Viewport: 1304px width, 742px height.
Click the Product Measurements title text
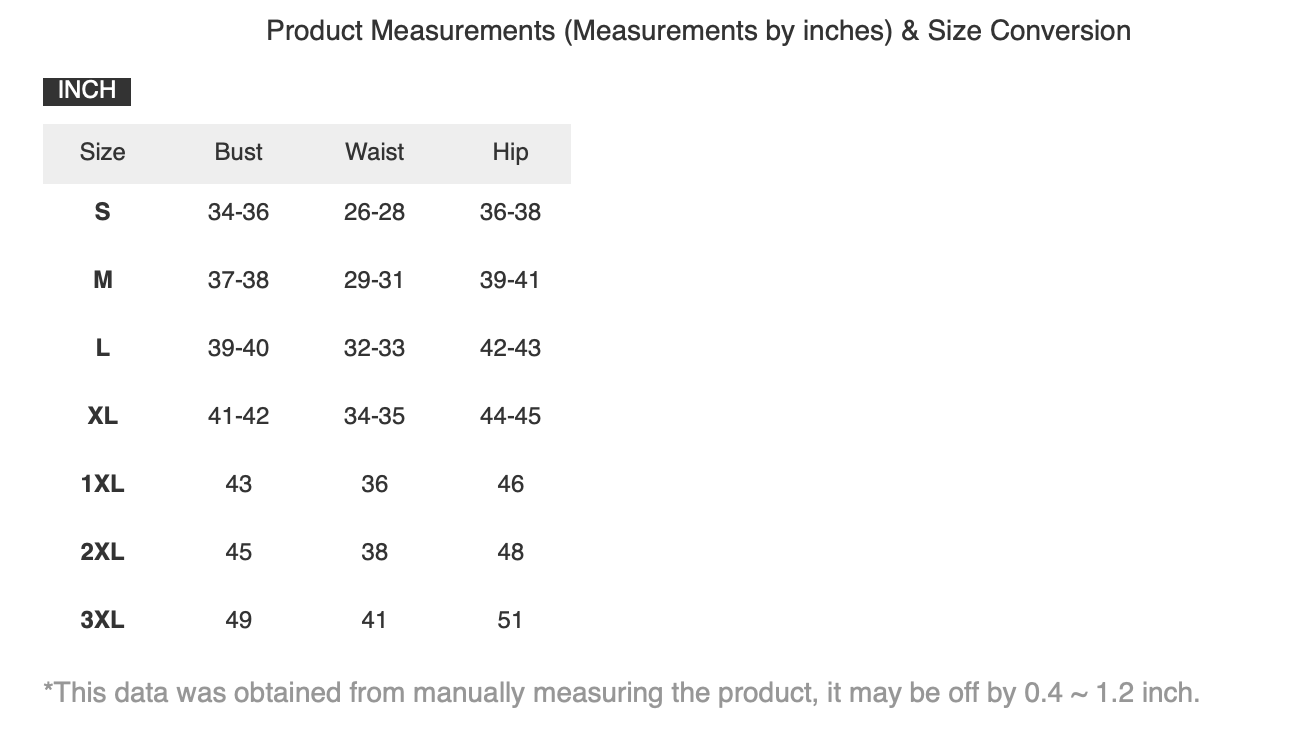(698, 31)
